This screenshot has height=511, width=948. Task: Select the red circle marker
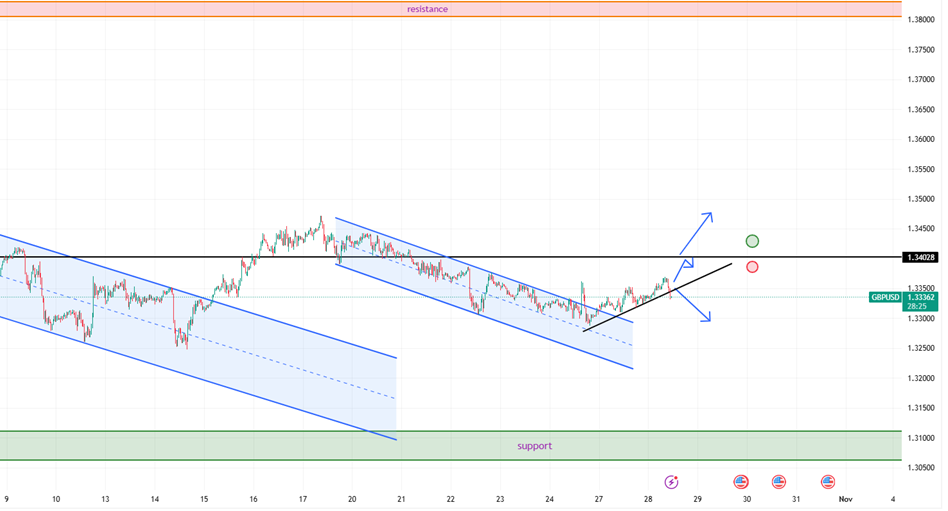click(752, 267)
